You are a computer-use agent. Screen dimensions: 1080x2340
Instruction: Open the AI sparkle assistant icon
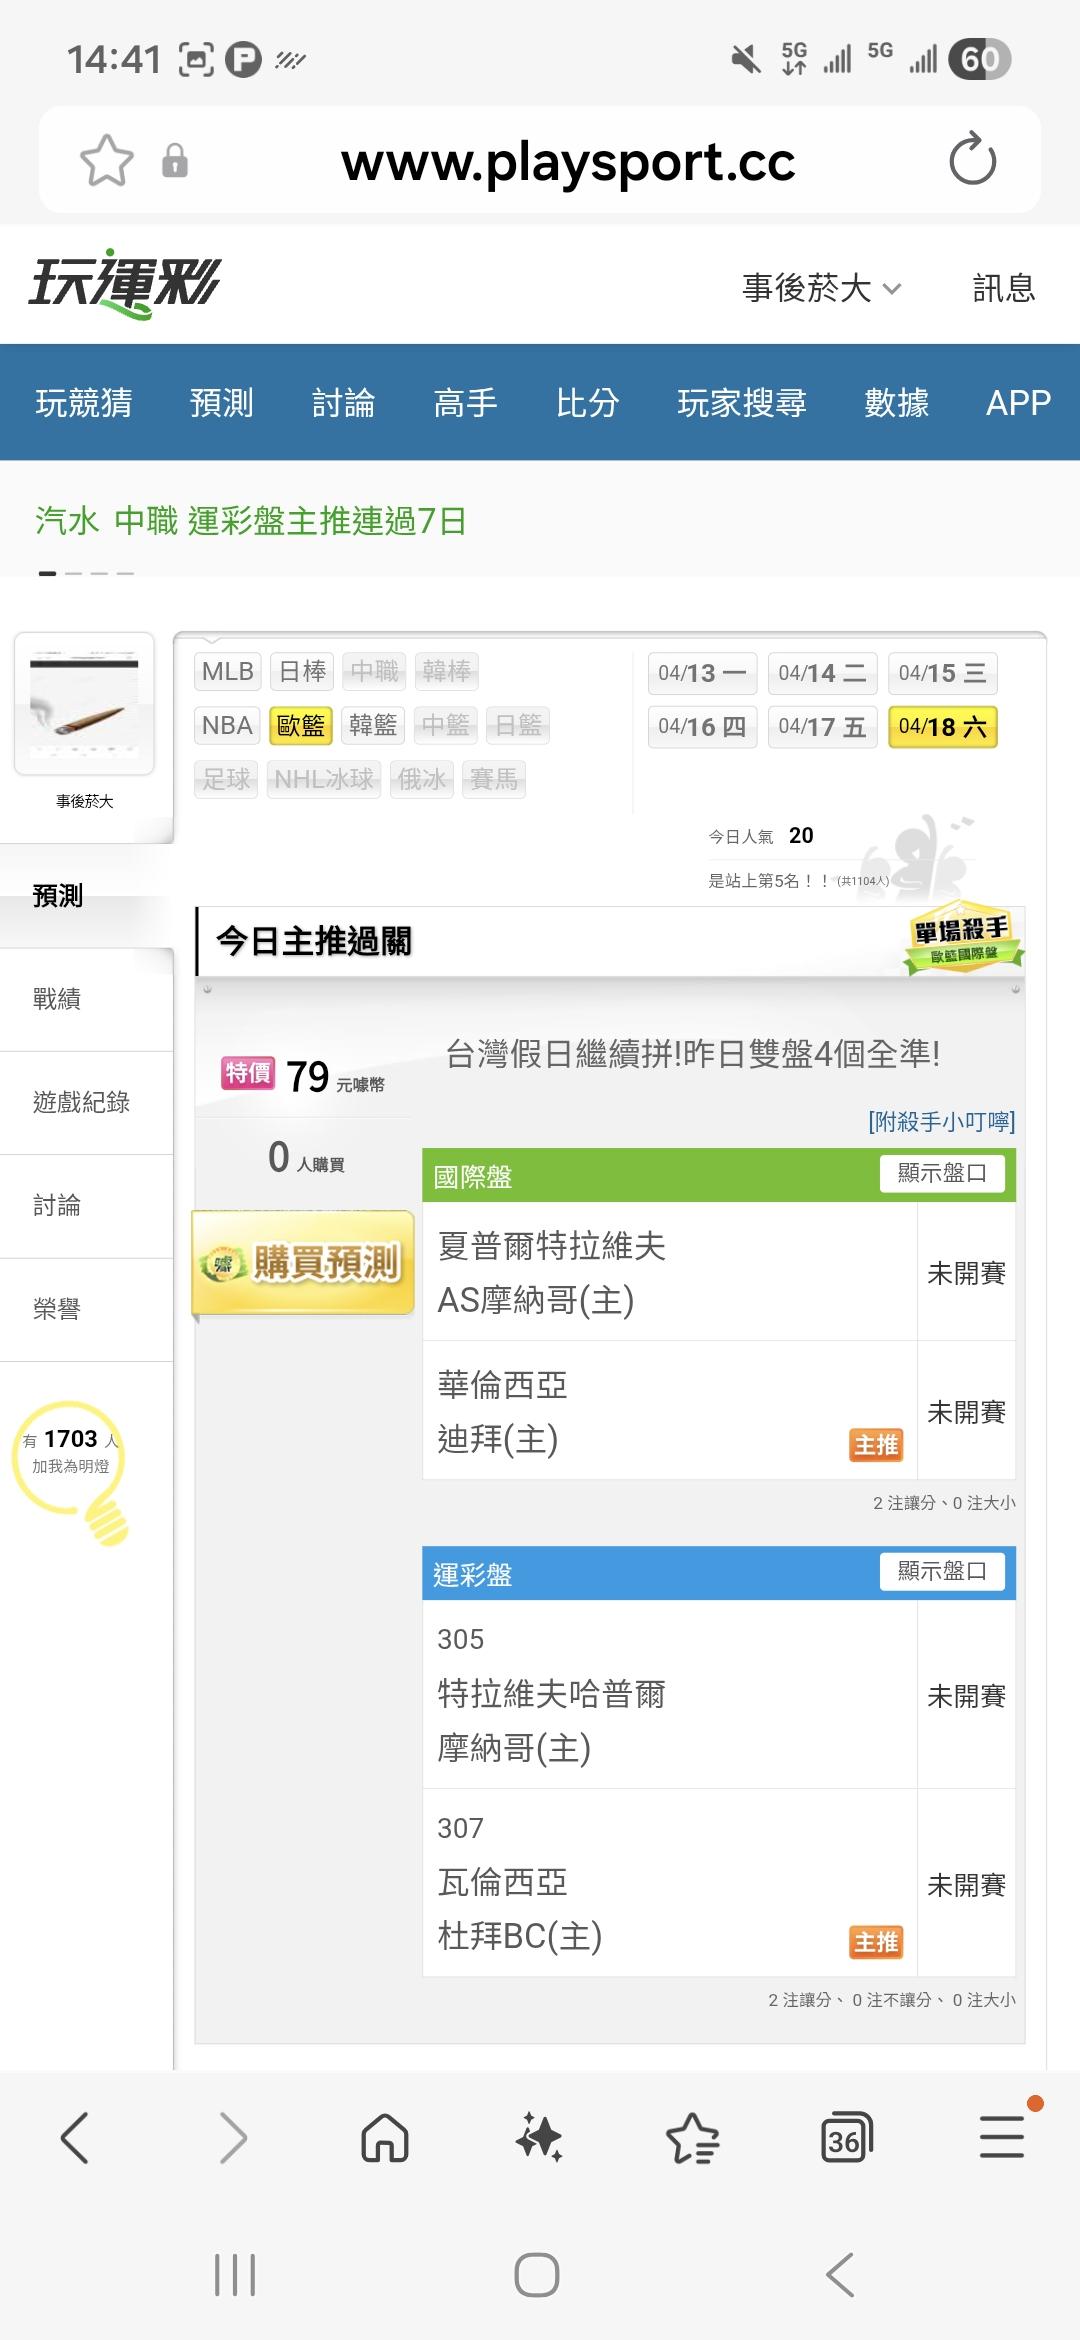[539, 2139]
